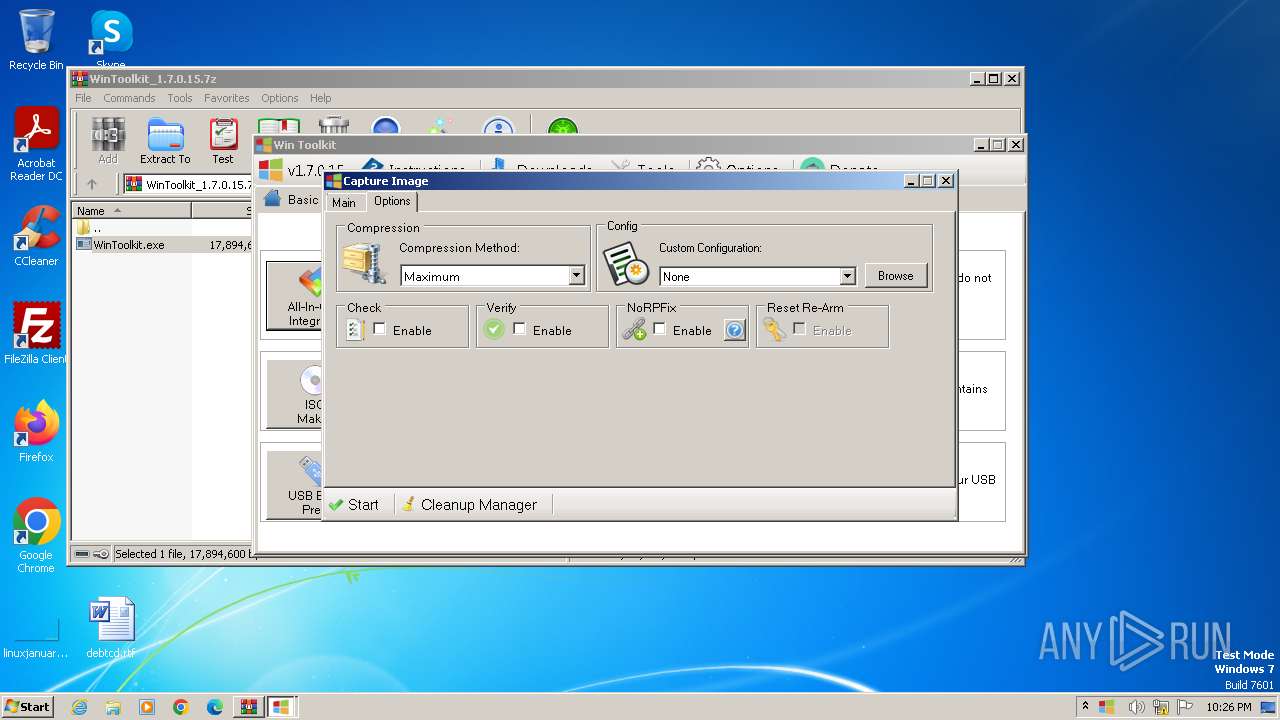Show hidden tray icons arrow
Image resolution: width=1280 pixels, height=720 pixels.
click(1086, 707)
